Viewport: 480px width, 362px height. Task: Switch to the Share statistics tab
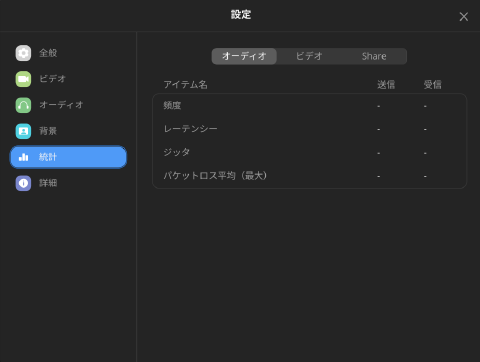[x=374, y=56]
